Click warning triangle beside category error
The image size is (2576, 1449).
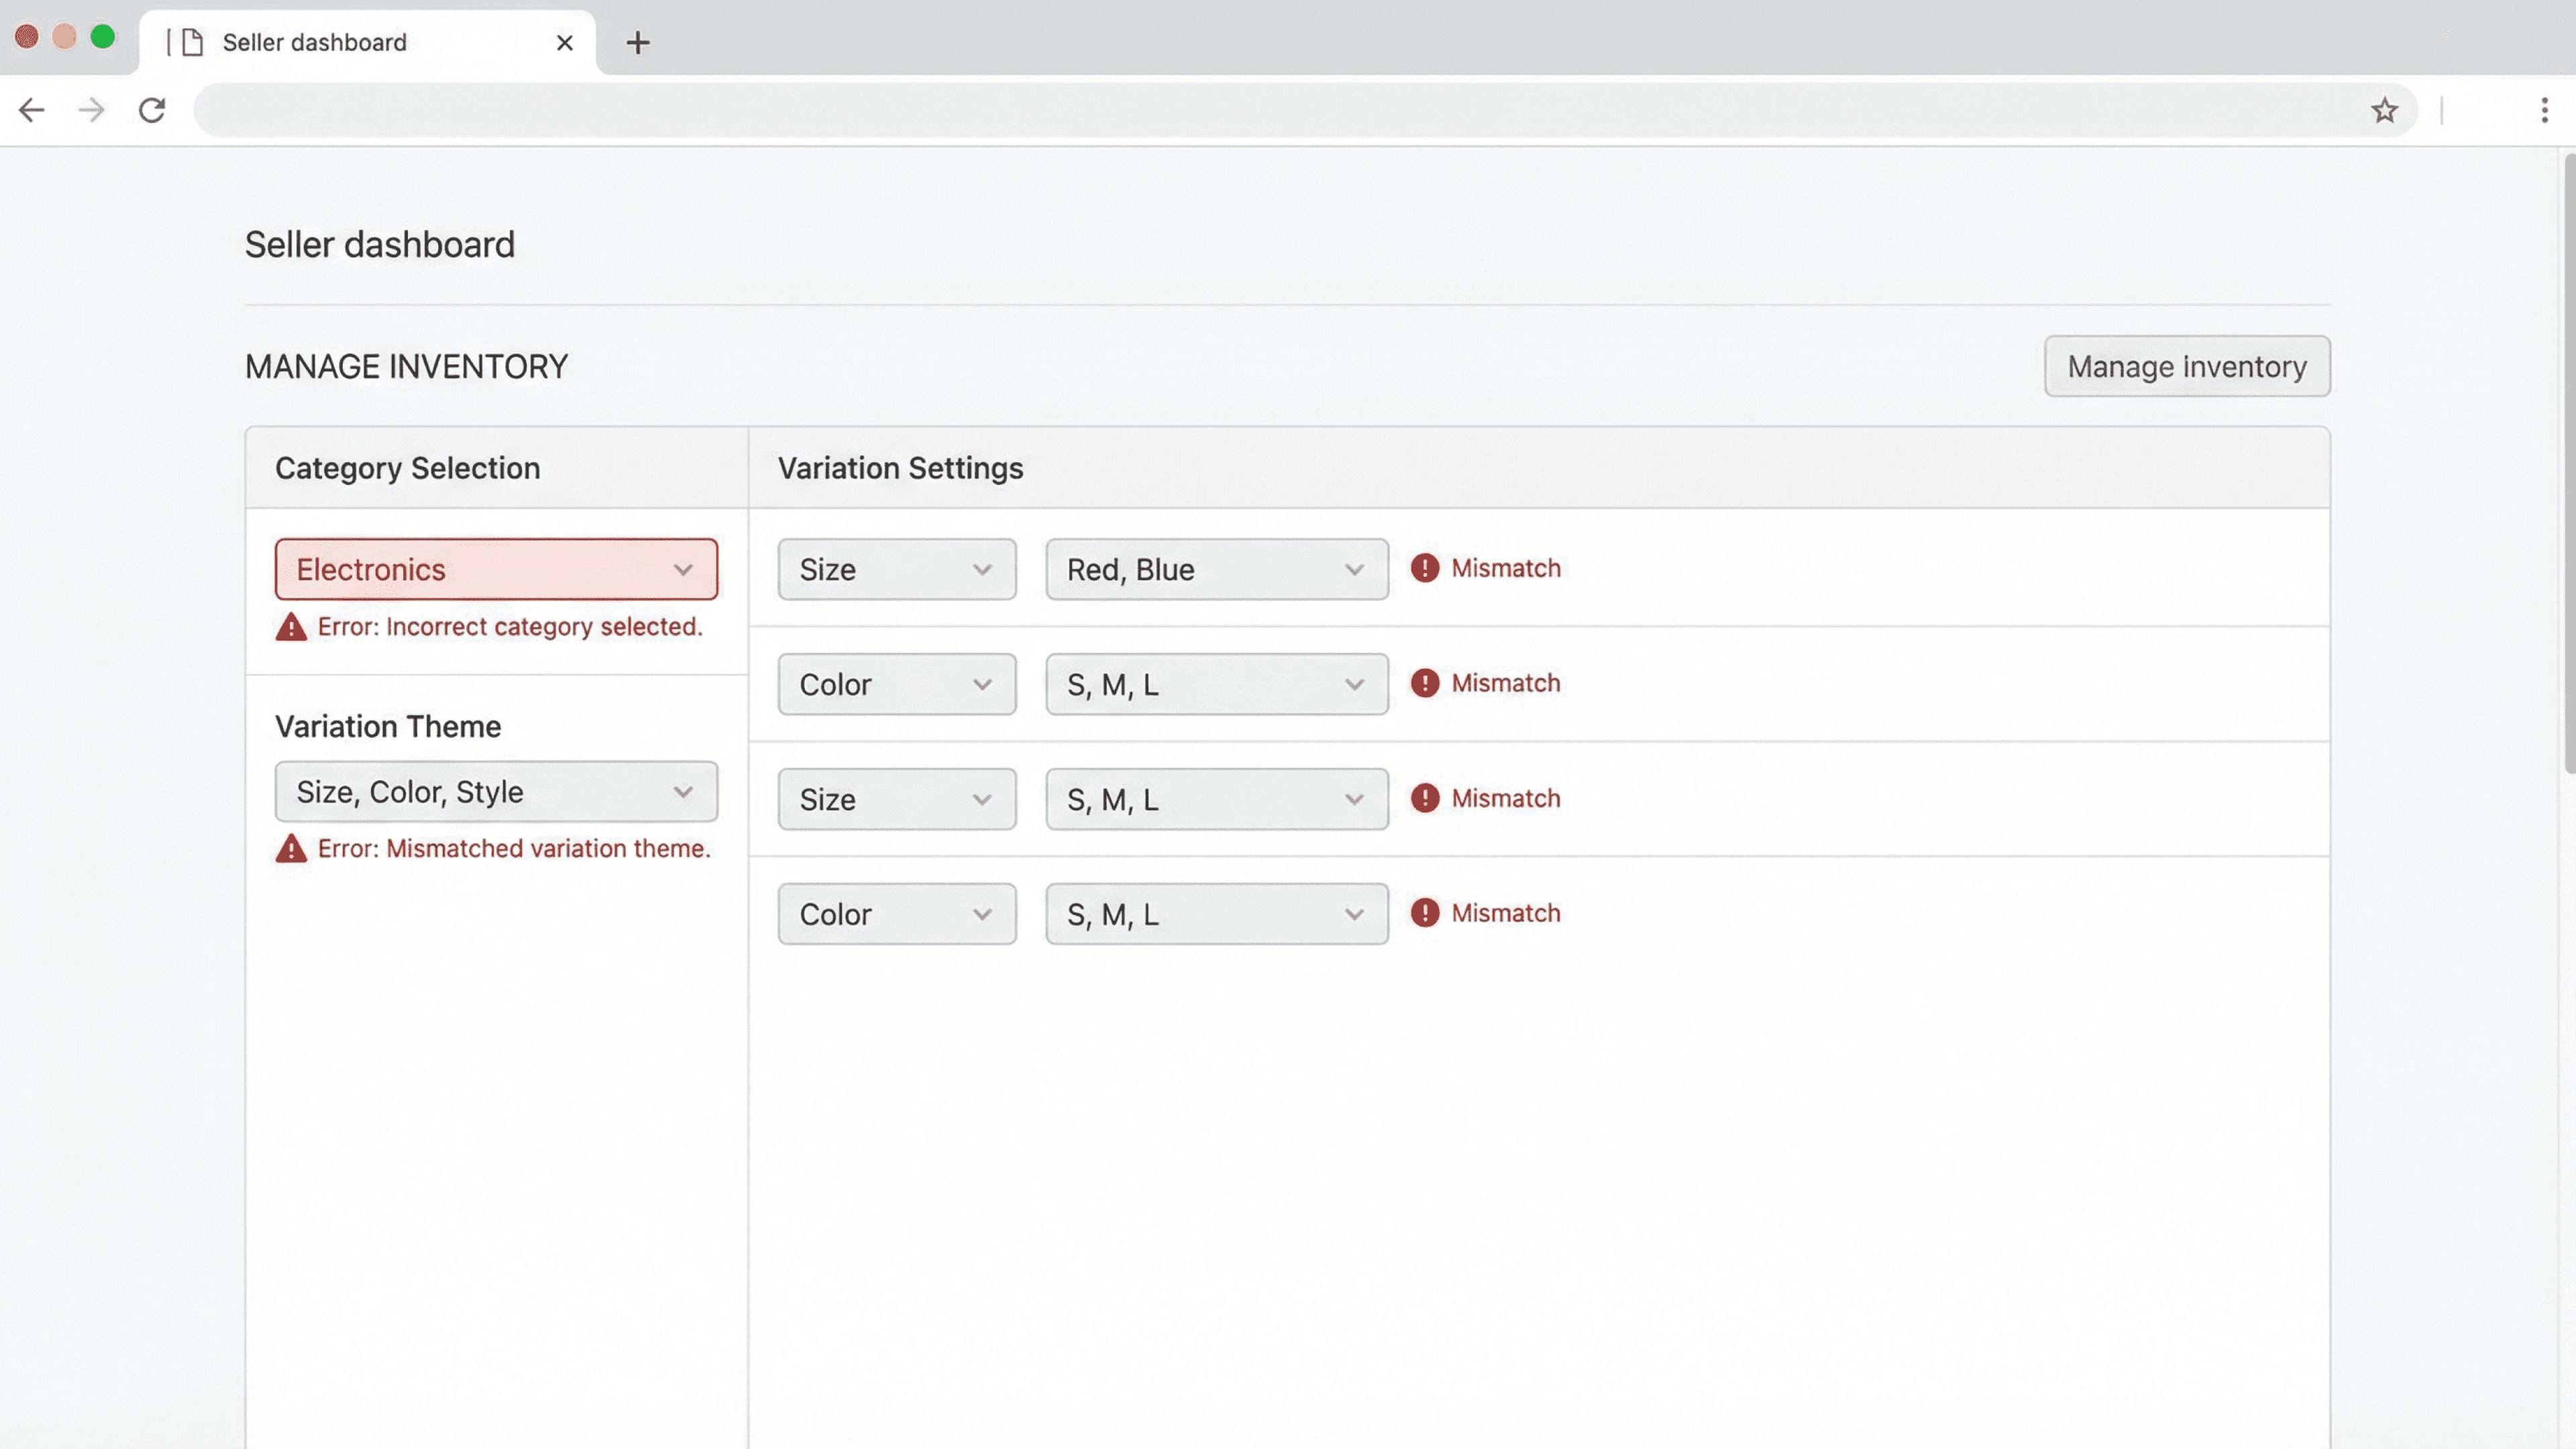pyautogui.click(x=291, y=627)
